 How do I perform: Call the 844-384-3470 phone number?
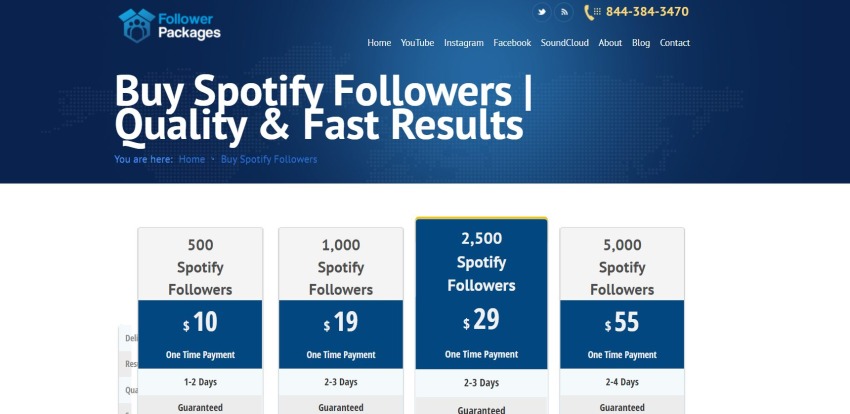point(647,12)
